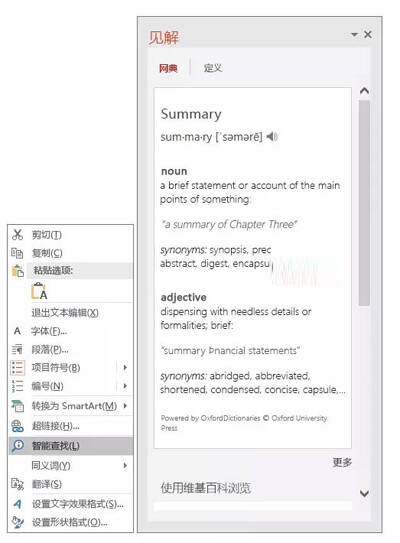The image size is (400, 543).
Task: Click the Convert to SmartArt icon
Action: point(17,406)
